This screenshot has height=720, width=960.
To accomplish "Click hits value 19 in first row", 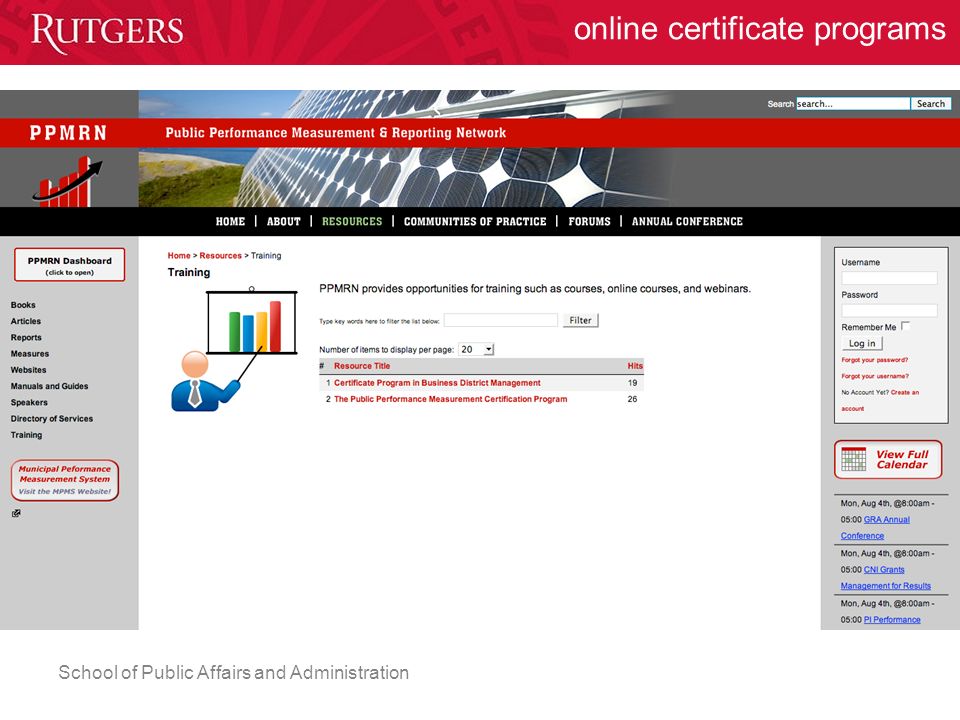I will pyautogui.click(x=632, y=383).
